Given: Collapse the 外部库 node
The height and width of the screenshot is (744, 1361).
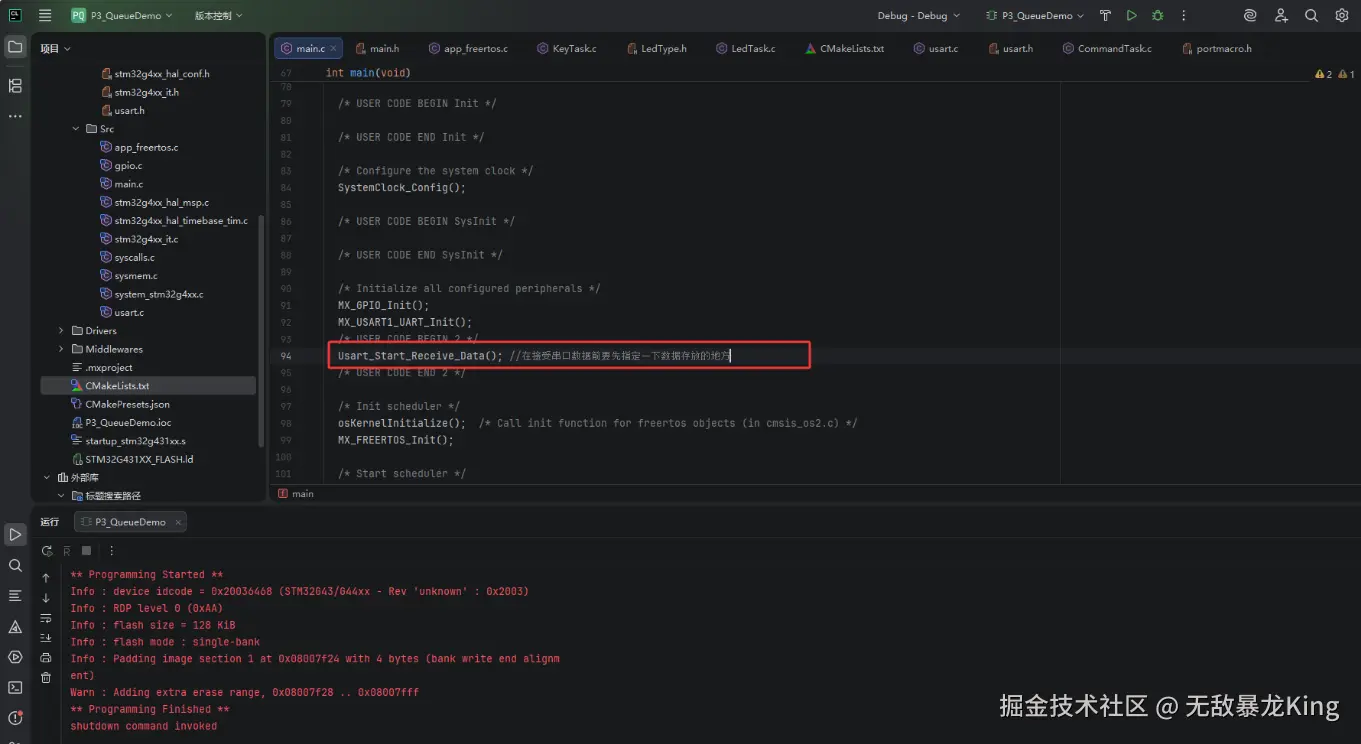Looking at the screenshot, I should (47, 478).
